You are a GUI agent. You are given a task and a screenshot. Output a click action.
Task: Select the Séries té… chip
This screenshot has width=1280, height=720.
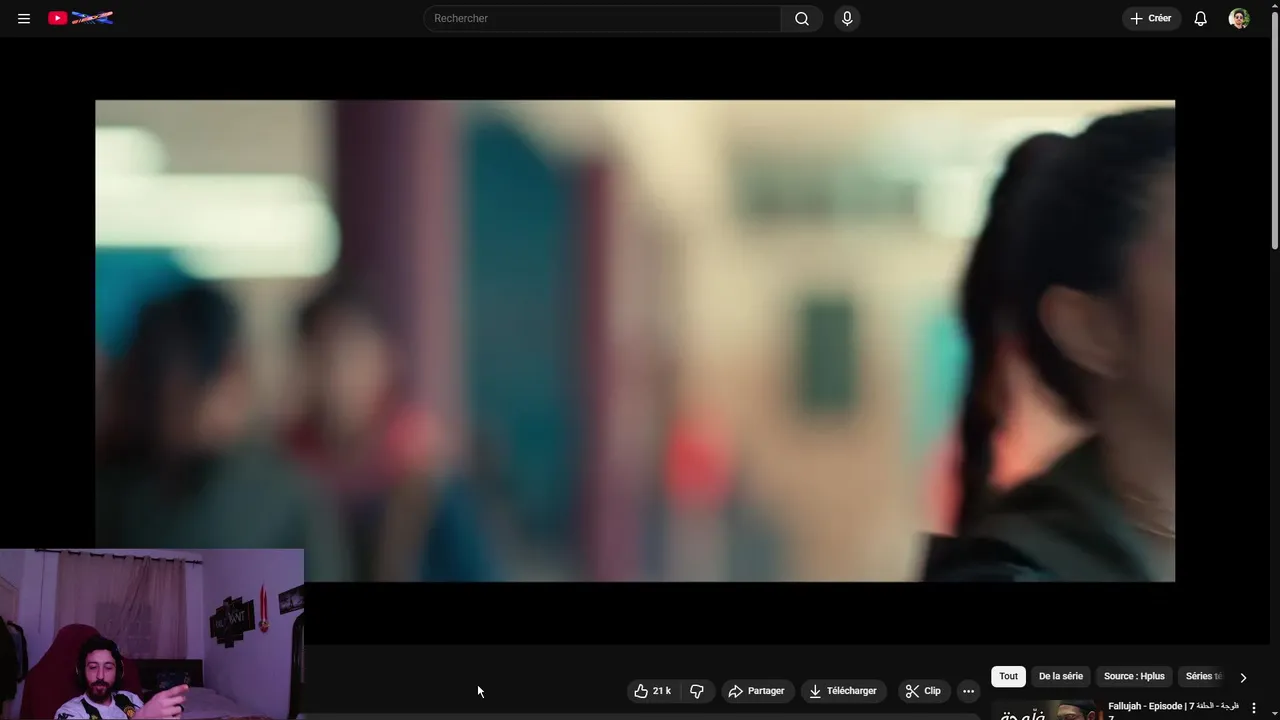click(1203, 676)
